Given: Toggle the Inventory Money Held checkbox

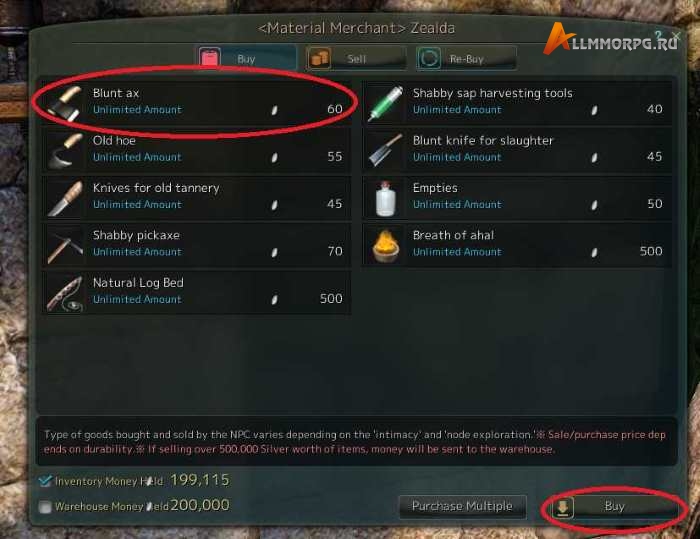Looking at the screenshot, I should click(45, 481).
